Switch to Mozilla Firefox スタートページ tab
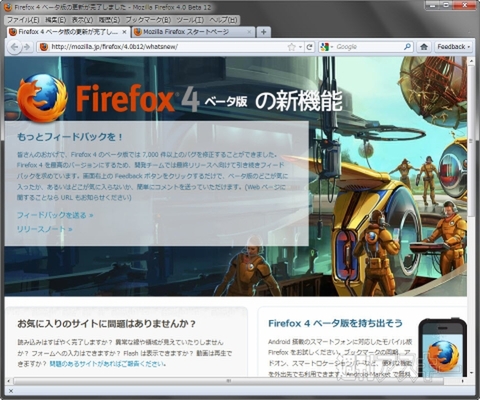Screen dimensions: 480x400 [193, 32]
